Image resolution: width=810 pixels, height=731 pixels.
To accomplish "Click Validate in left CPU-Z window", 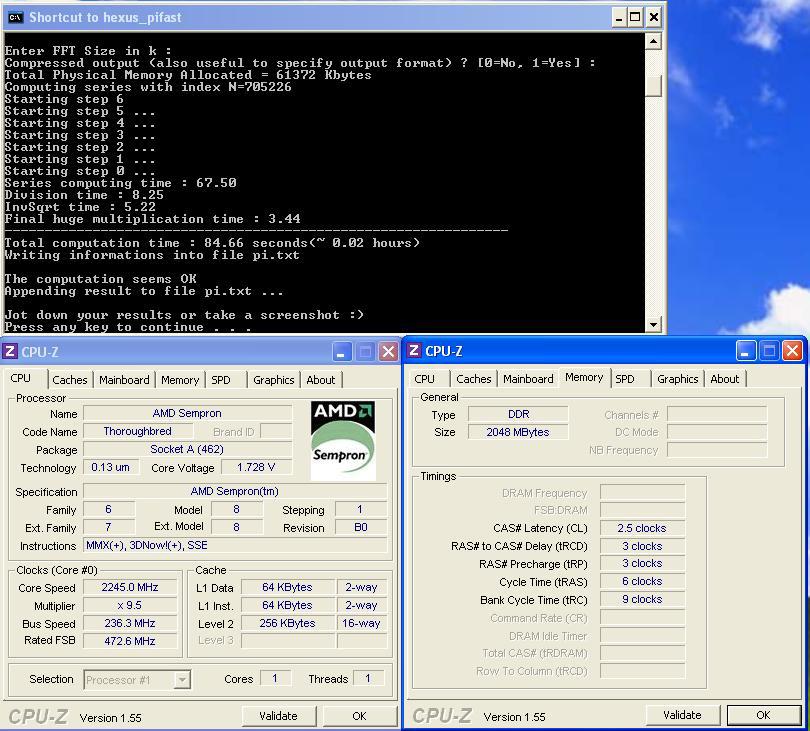I will tap(278, 716).
